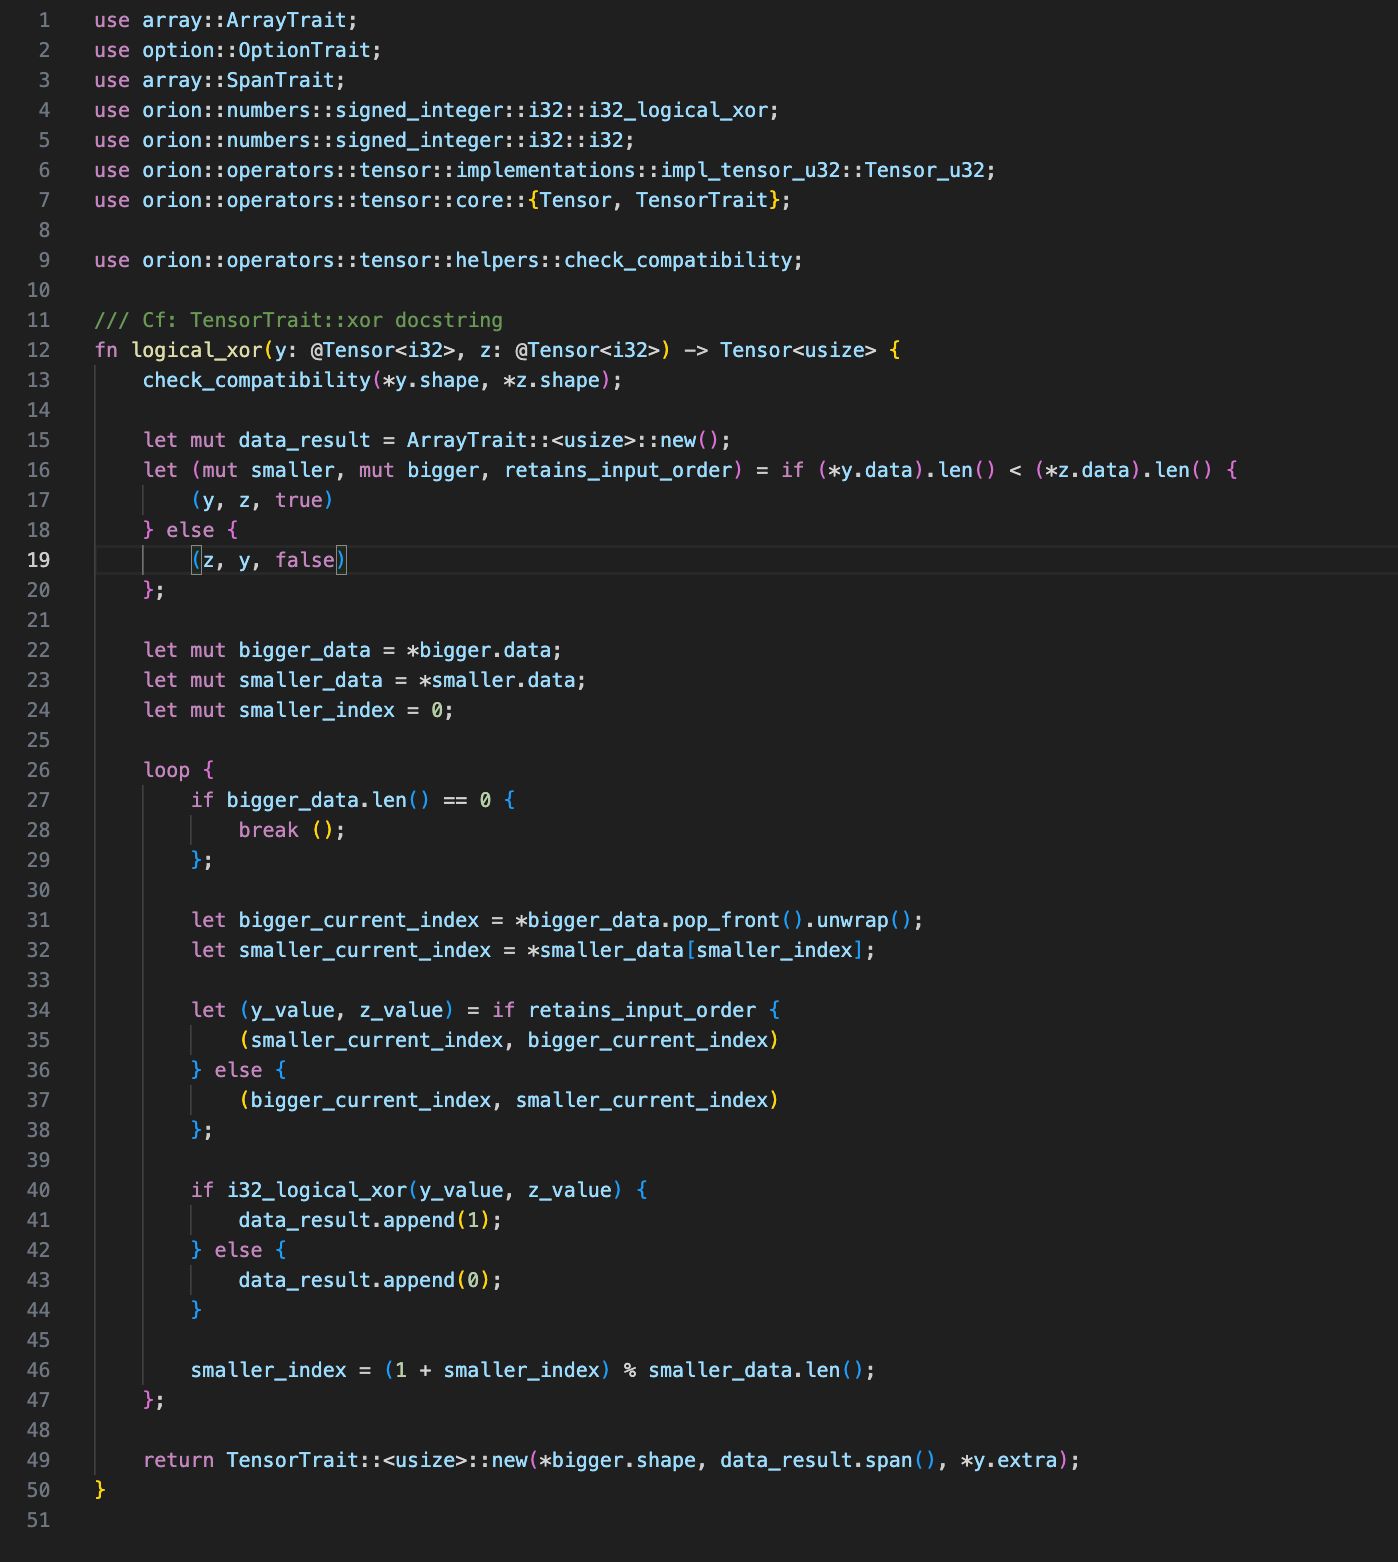Click the closing brace on line 50

pyautogui.click(x=100, y=1490)
